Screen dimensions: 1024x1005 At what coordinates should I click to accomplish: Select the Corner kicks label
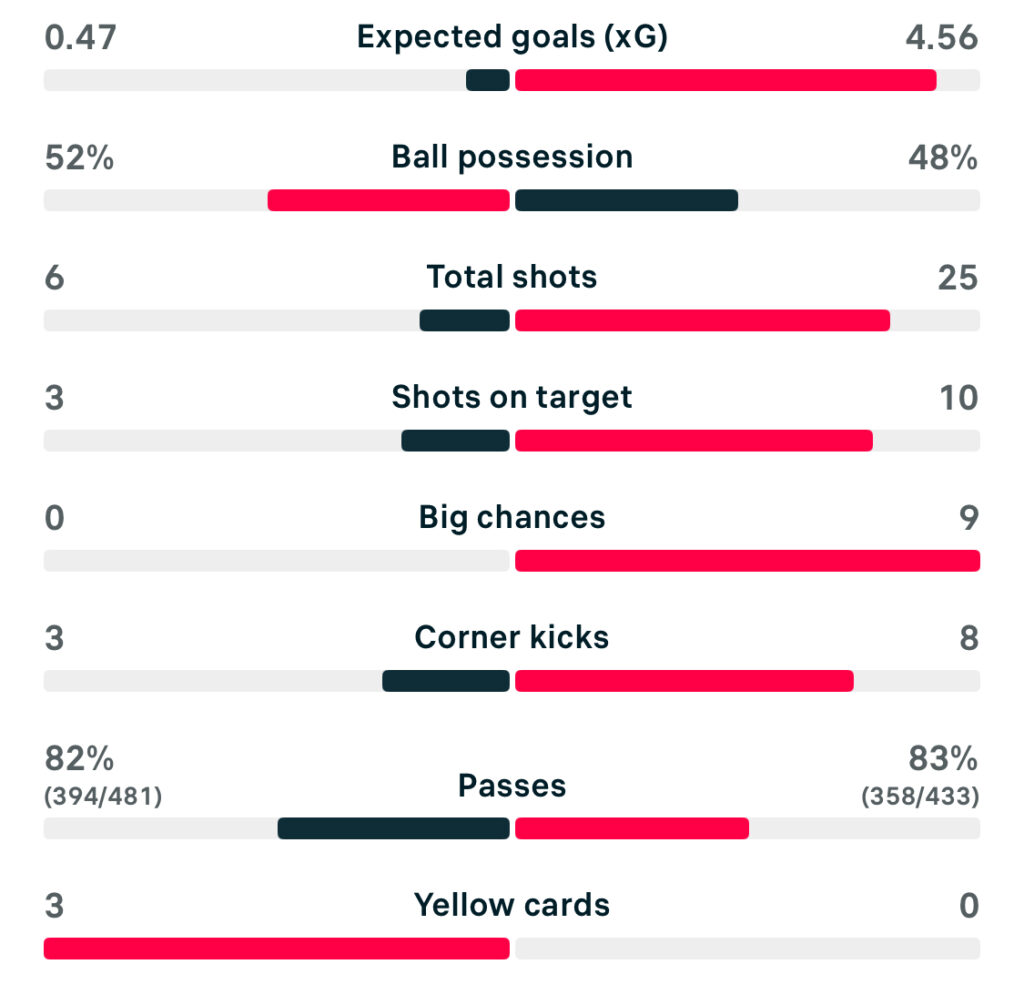click(x=512, y=637)
